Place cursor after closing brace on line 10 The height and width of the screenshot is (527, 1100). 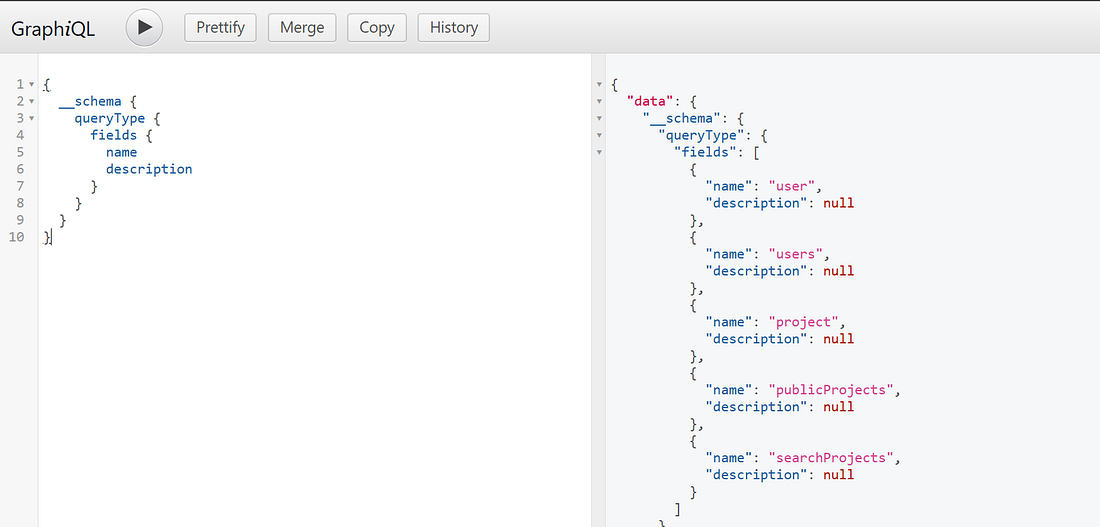(52, 237)
